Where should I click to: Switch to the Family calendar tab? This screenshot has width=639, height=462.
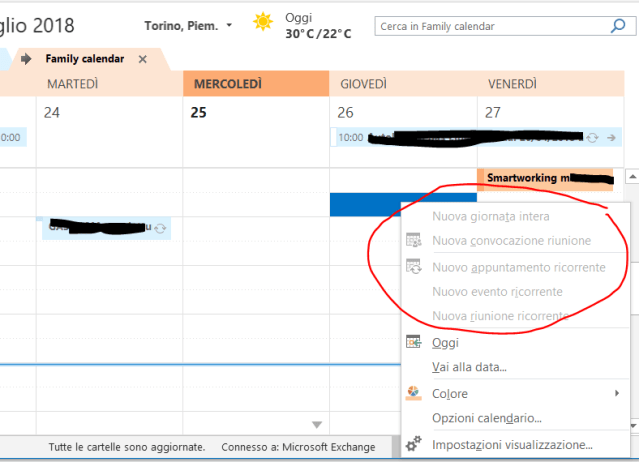tap(85, 59)
